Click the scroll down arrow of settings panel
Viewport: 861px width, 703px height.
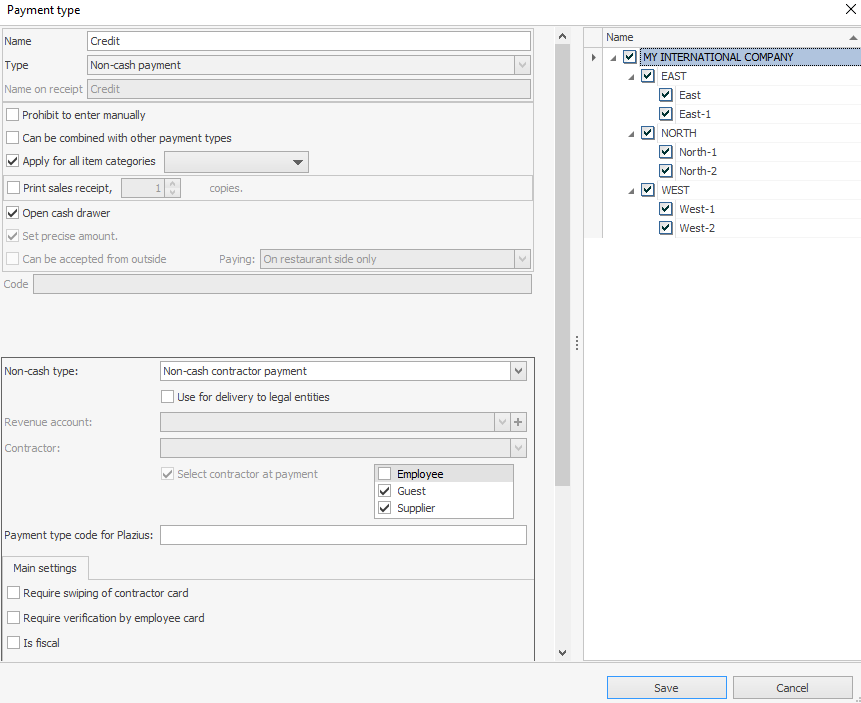(561, 652)
